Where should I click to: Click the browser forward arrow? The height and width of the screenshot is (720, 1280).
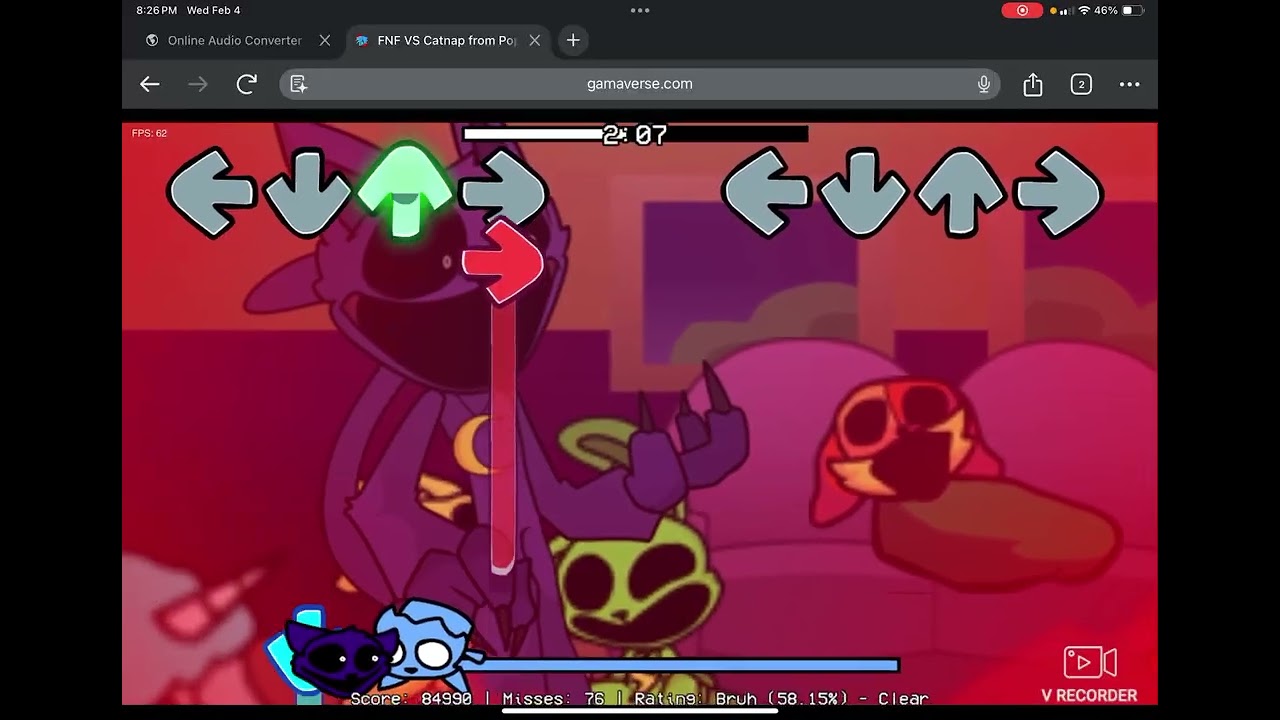click(x=198, y=84)
